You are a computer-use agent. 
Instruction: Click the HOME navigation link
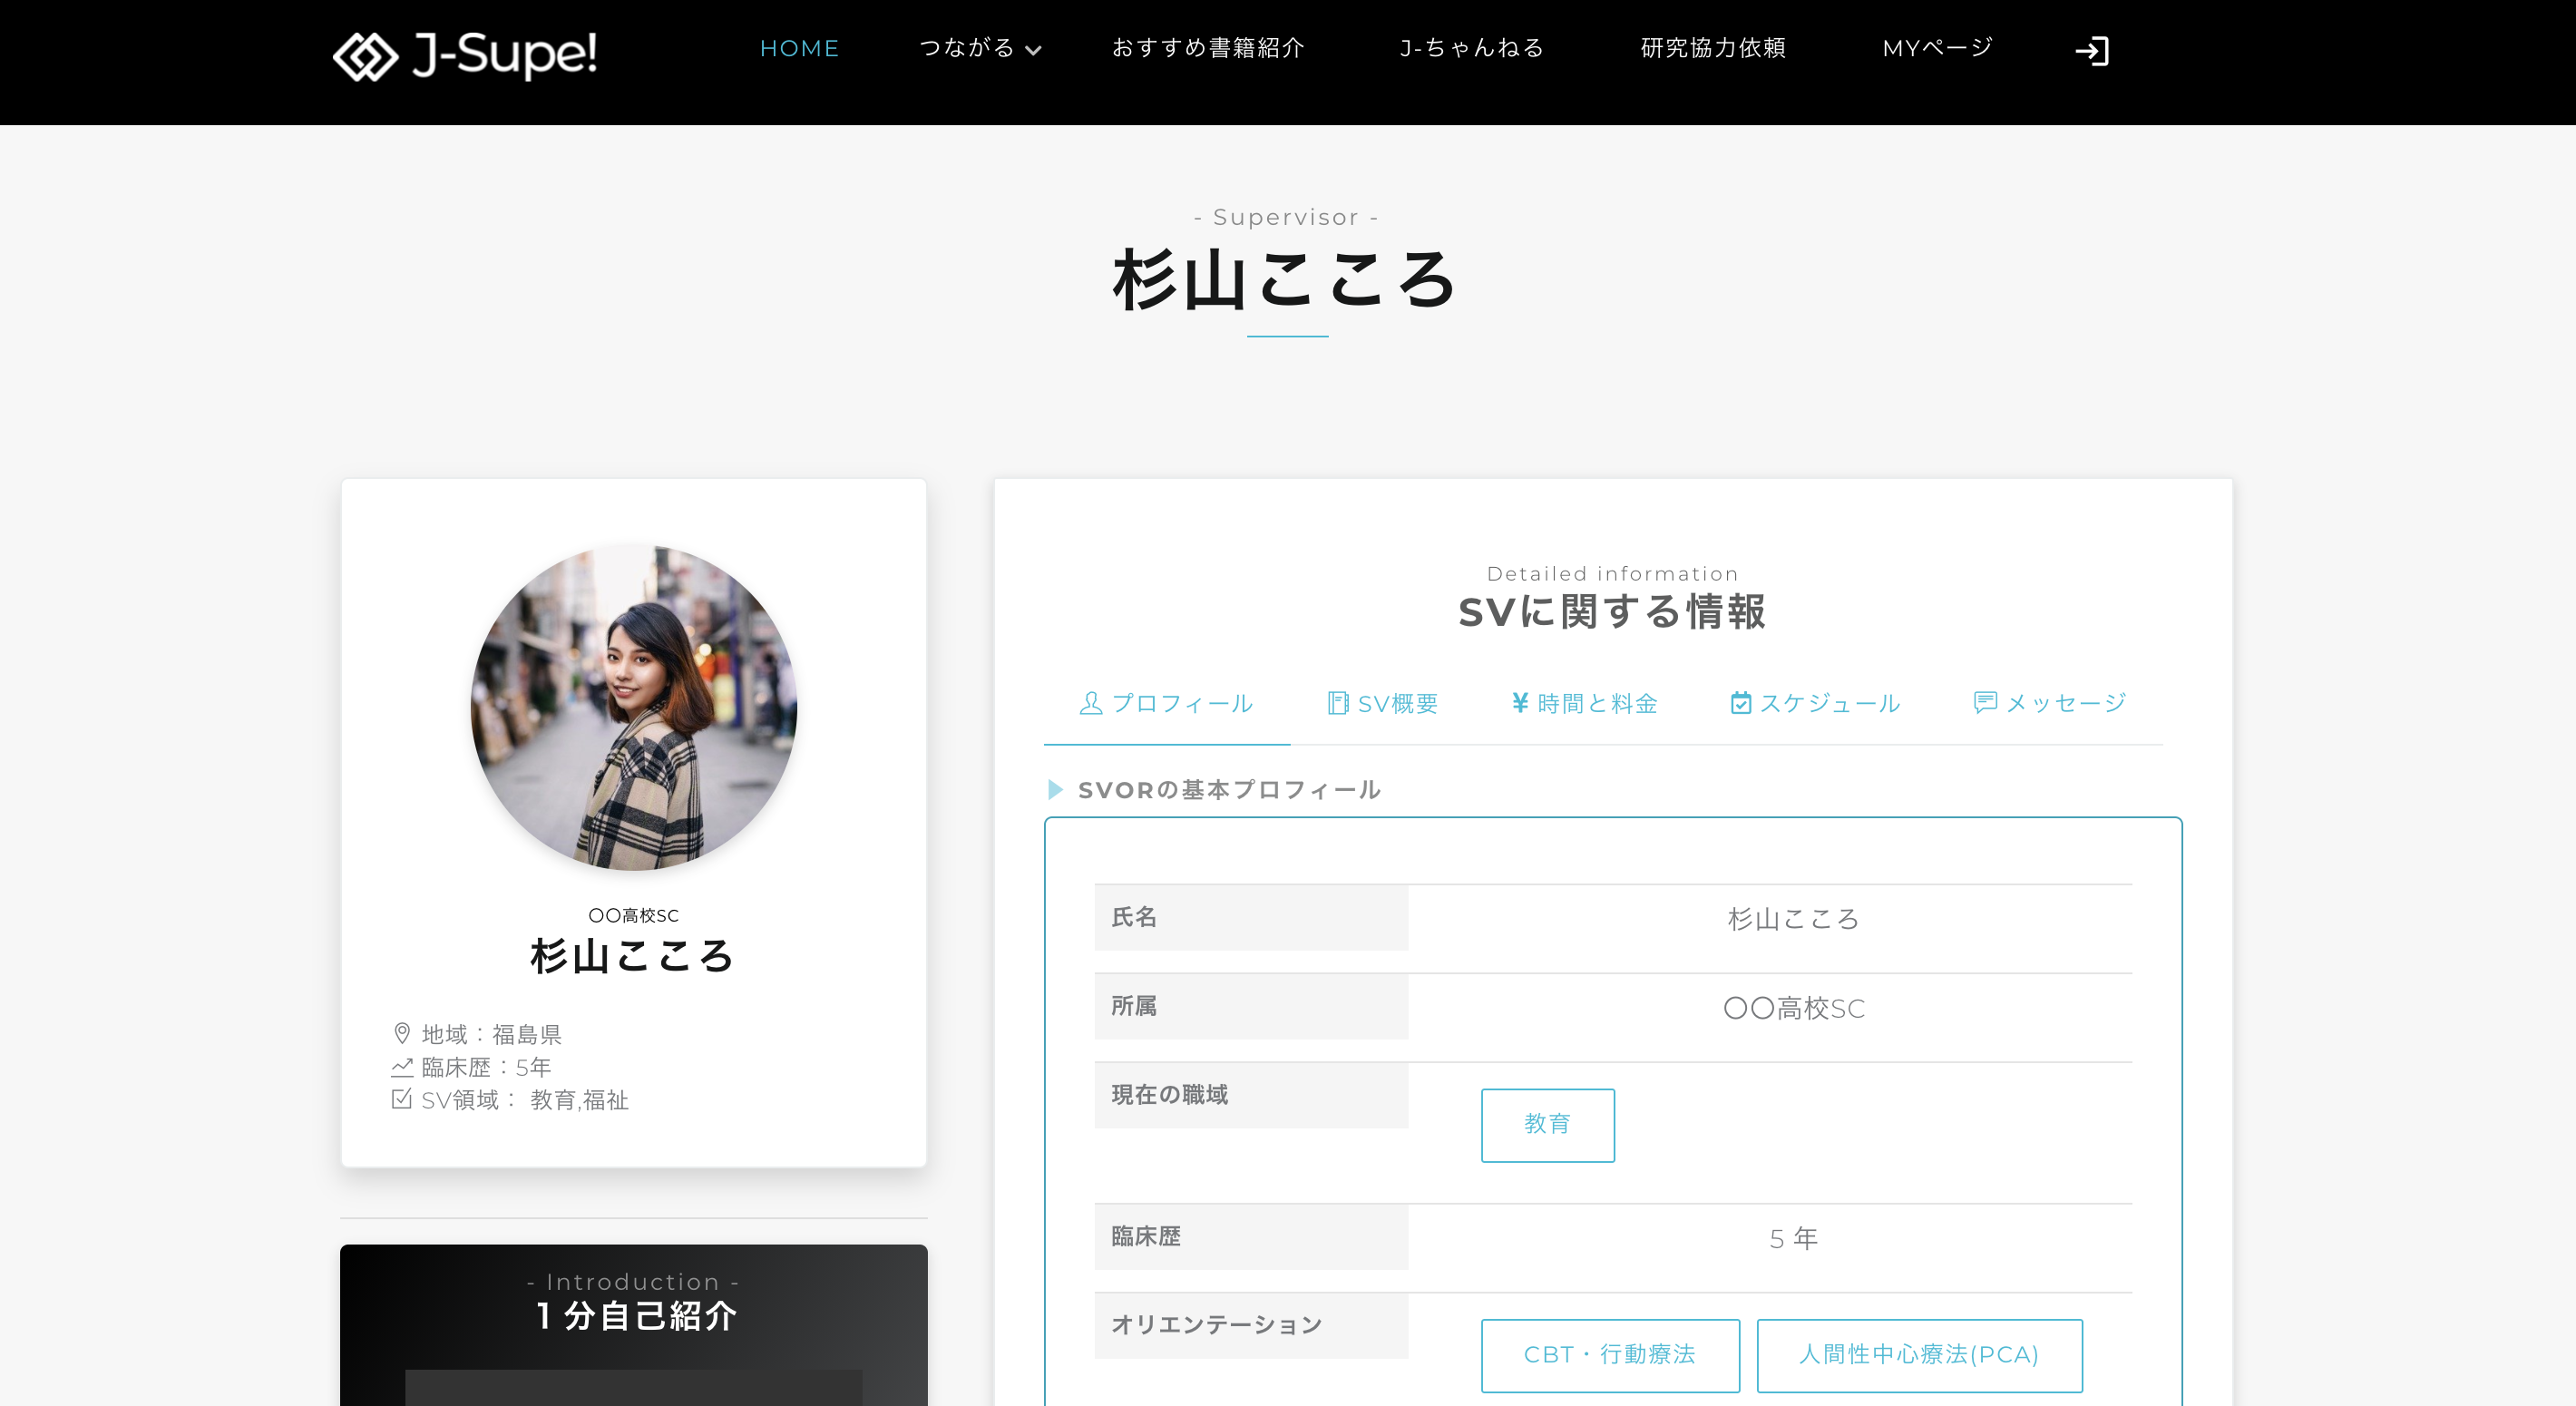coord(799,48)
